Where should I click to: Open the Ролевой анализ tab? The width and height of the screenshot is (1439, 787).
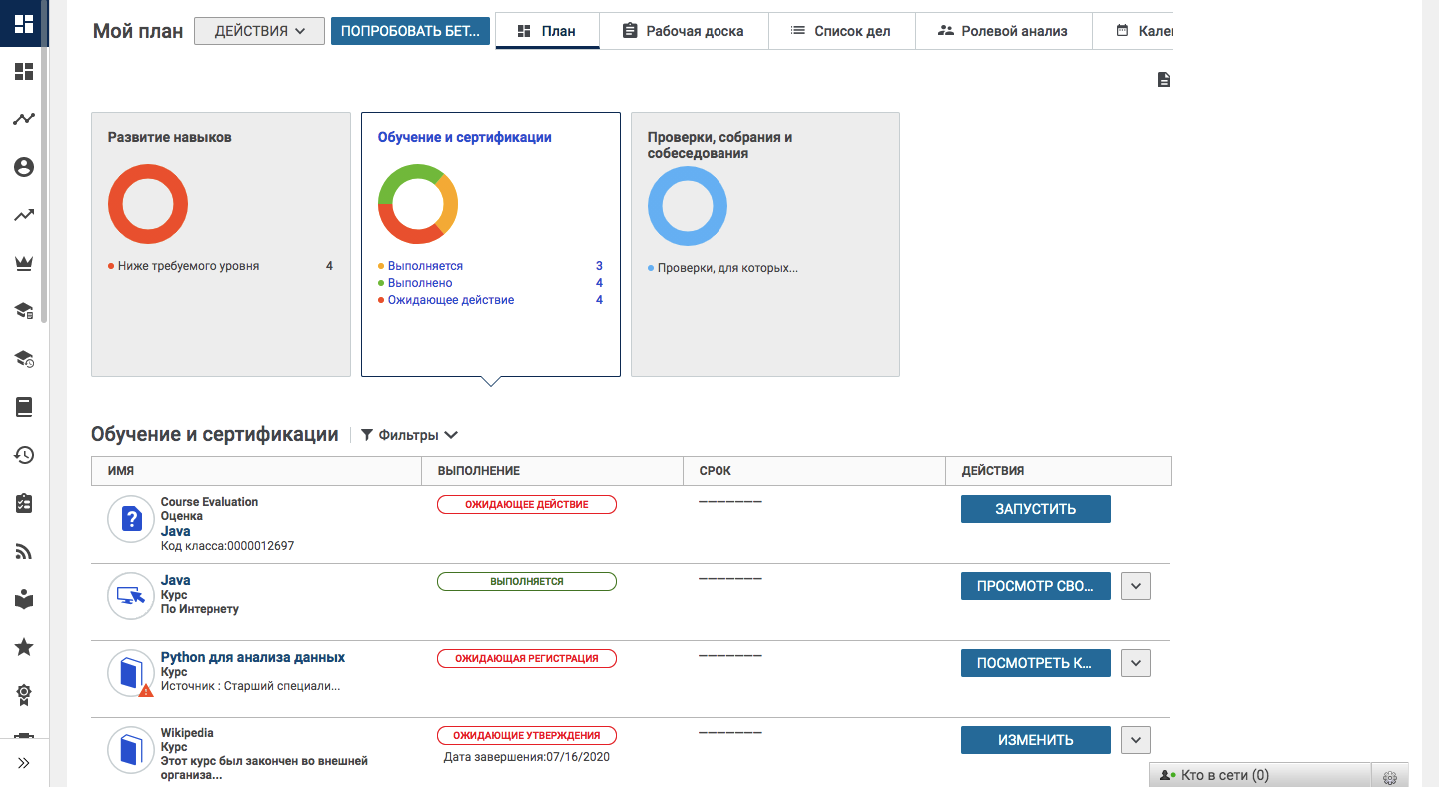point(1003,31)
